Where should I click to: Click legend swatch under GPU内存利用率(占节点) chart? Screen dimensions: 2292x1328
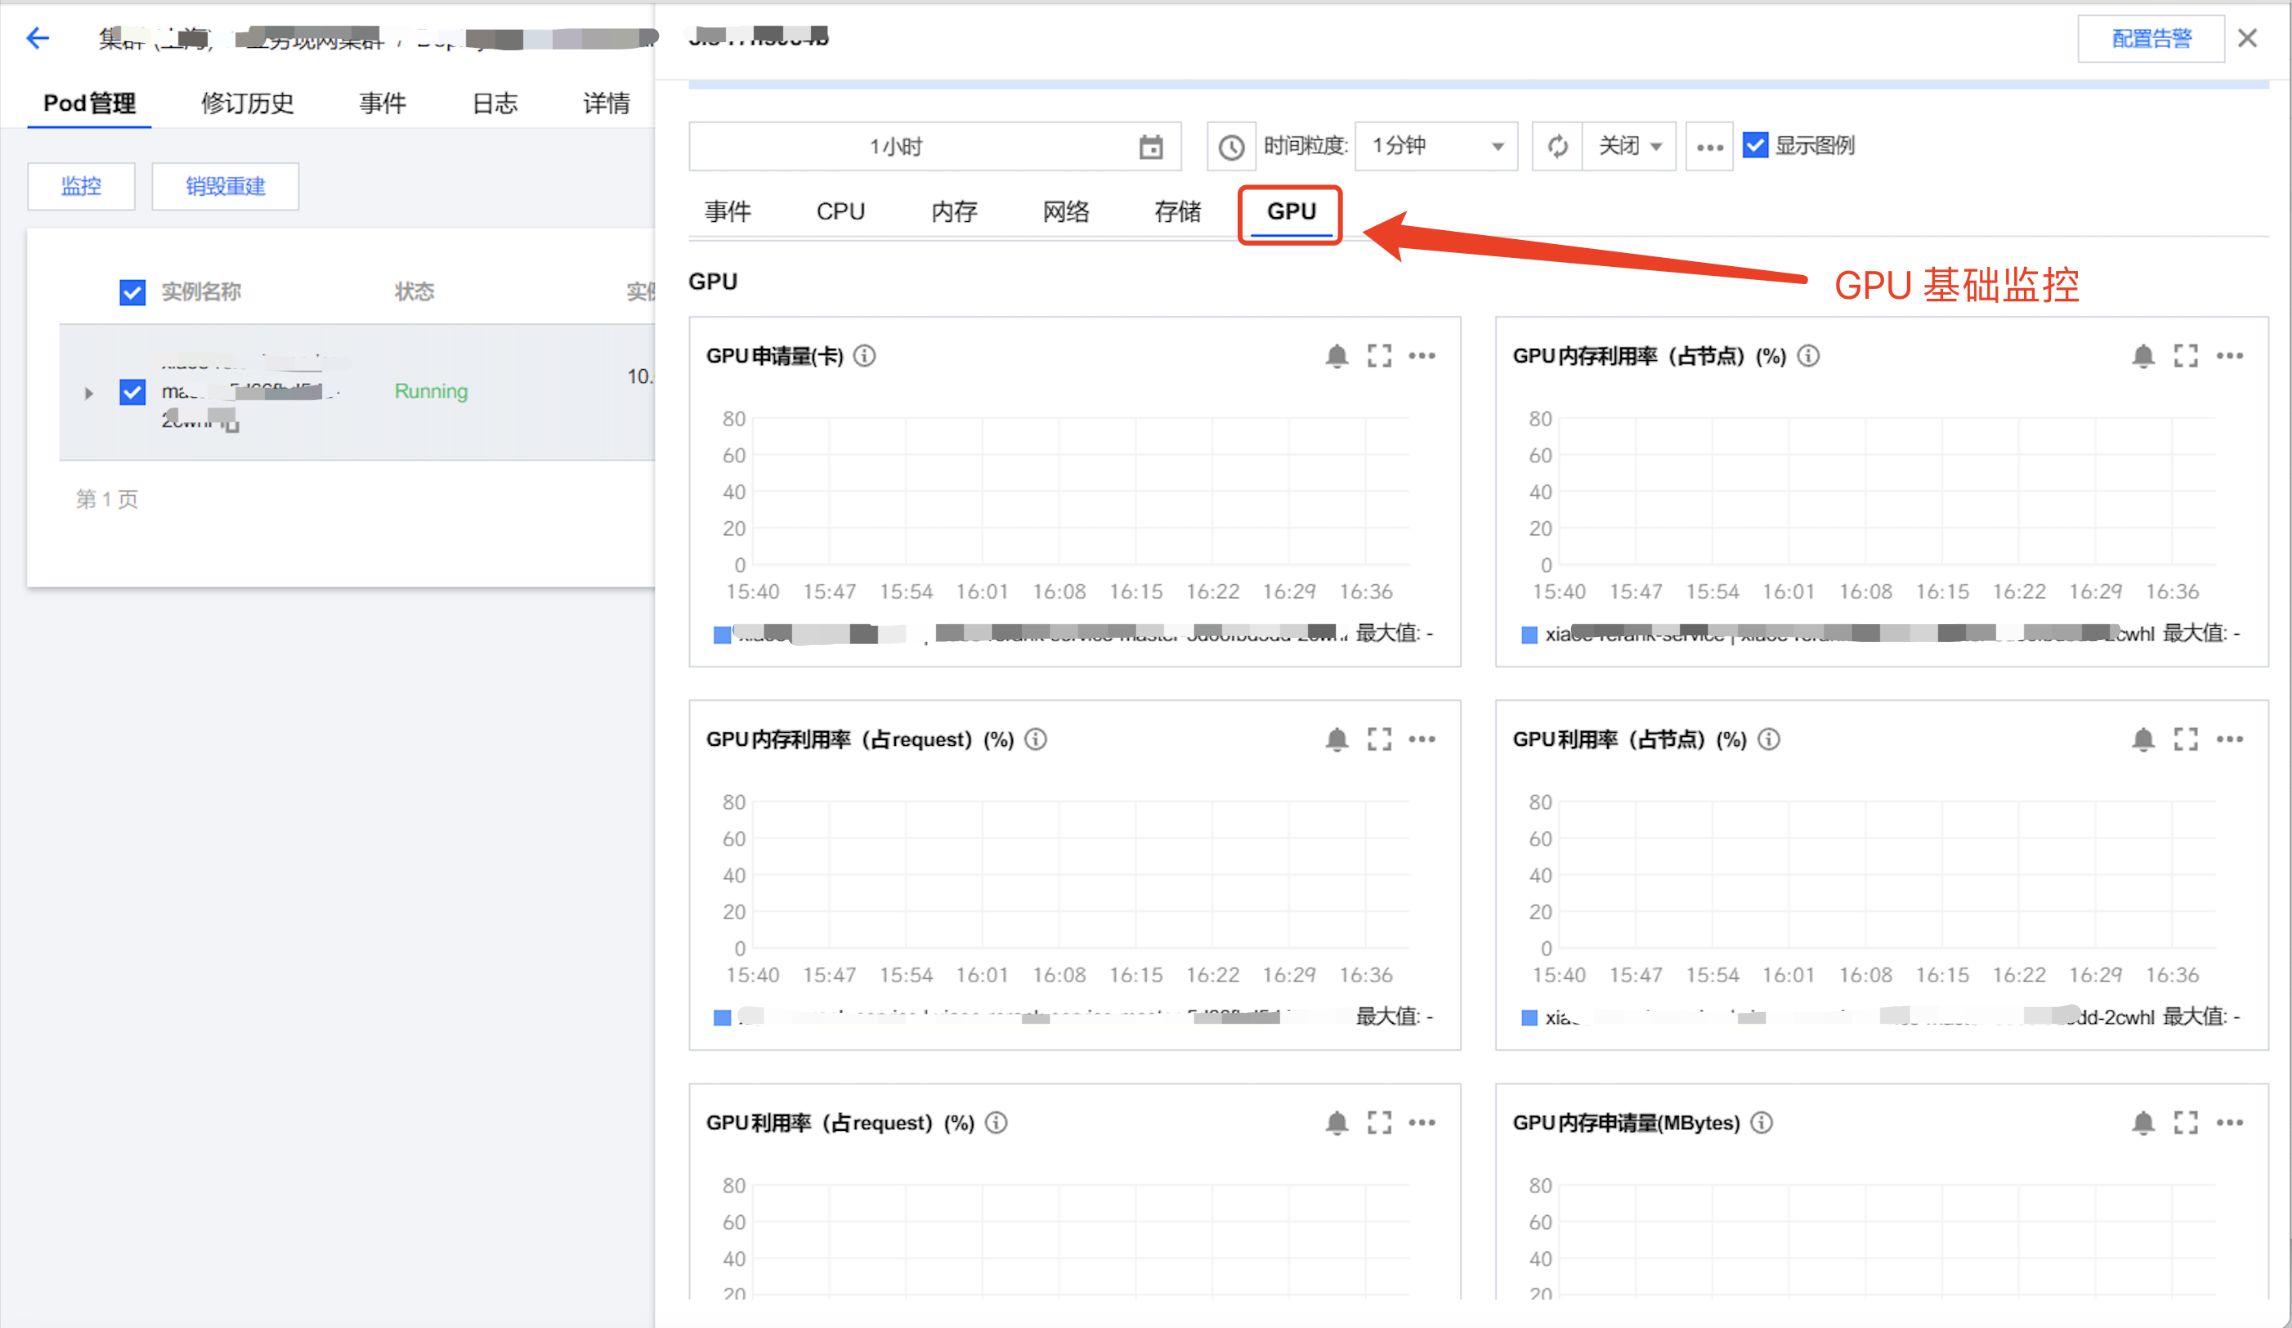(1529, 635)
